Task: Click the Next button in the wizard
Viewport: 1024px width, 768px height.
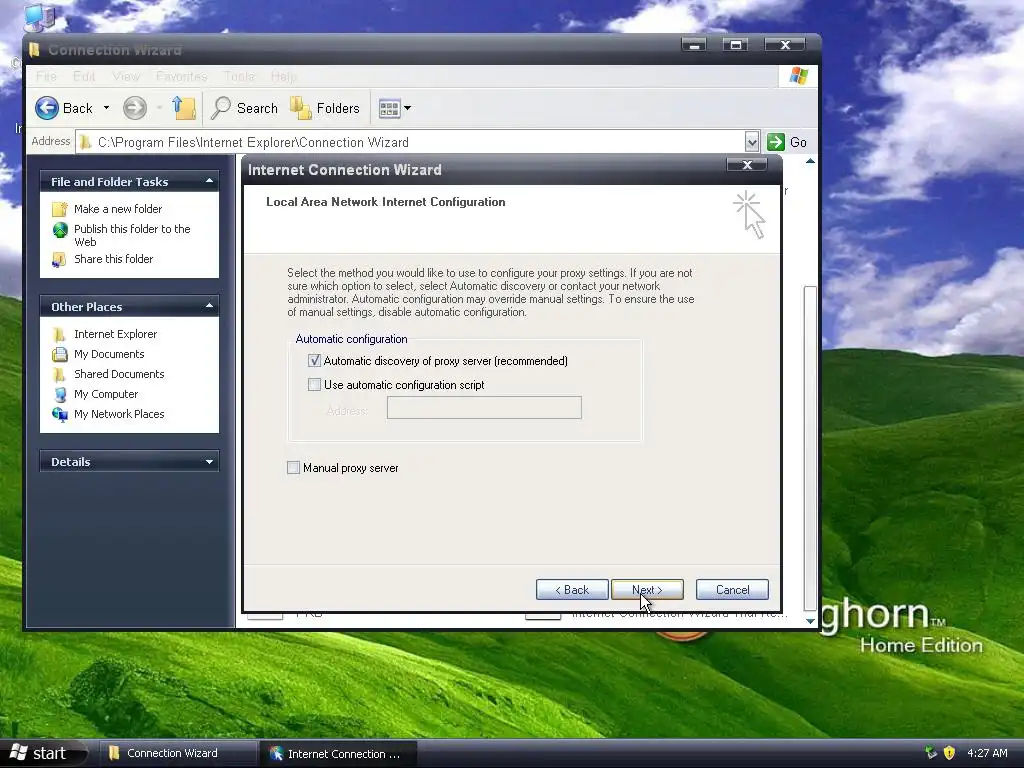Action: (647, 590)
